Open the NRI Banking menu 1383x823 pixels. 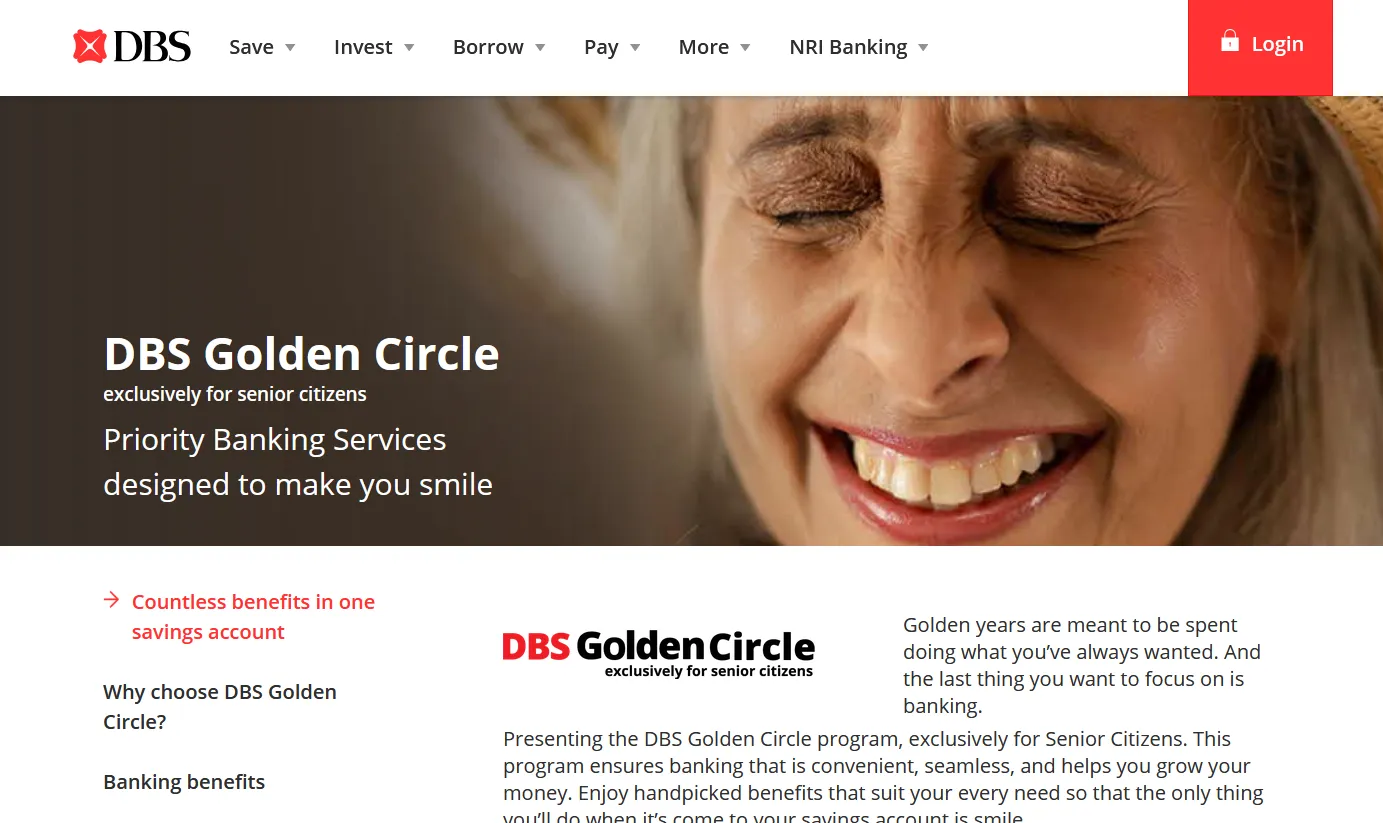pyautogui.click(x=860, y=47)
